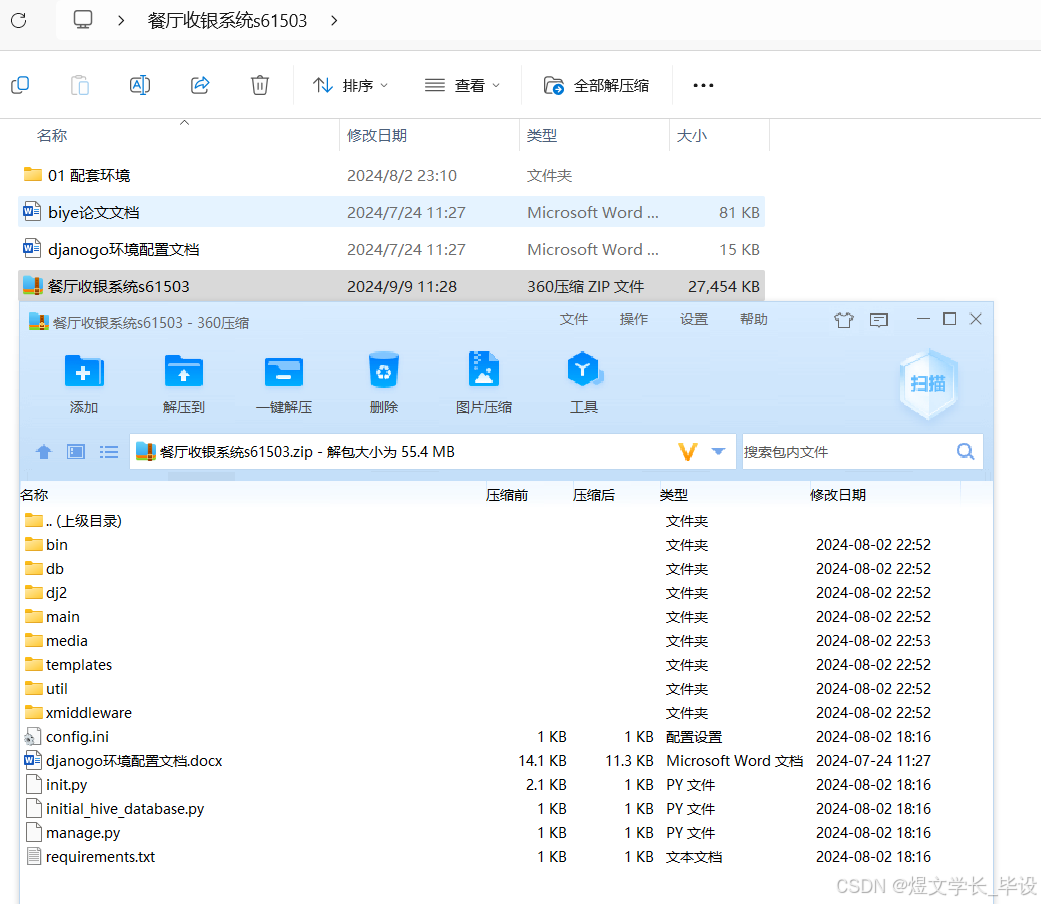Switch to panel view in 360压缩

pyautogui.click(x=75, y=451)
